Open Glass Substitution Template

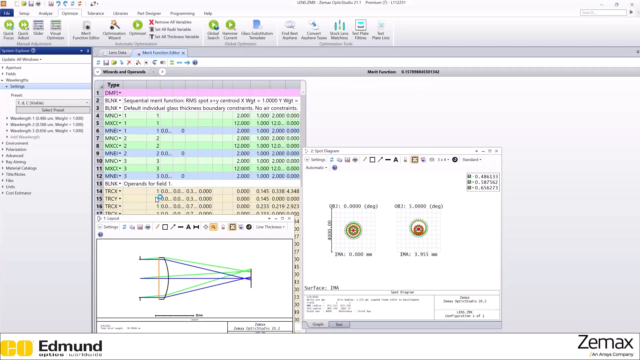[x=257, y=30]
